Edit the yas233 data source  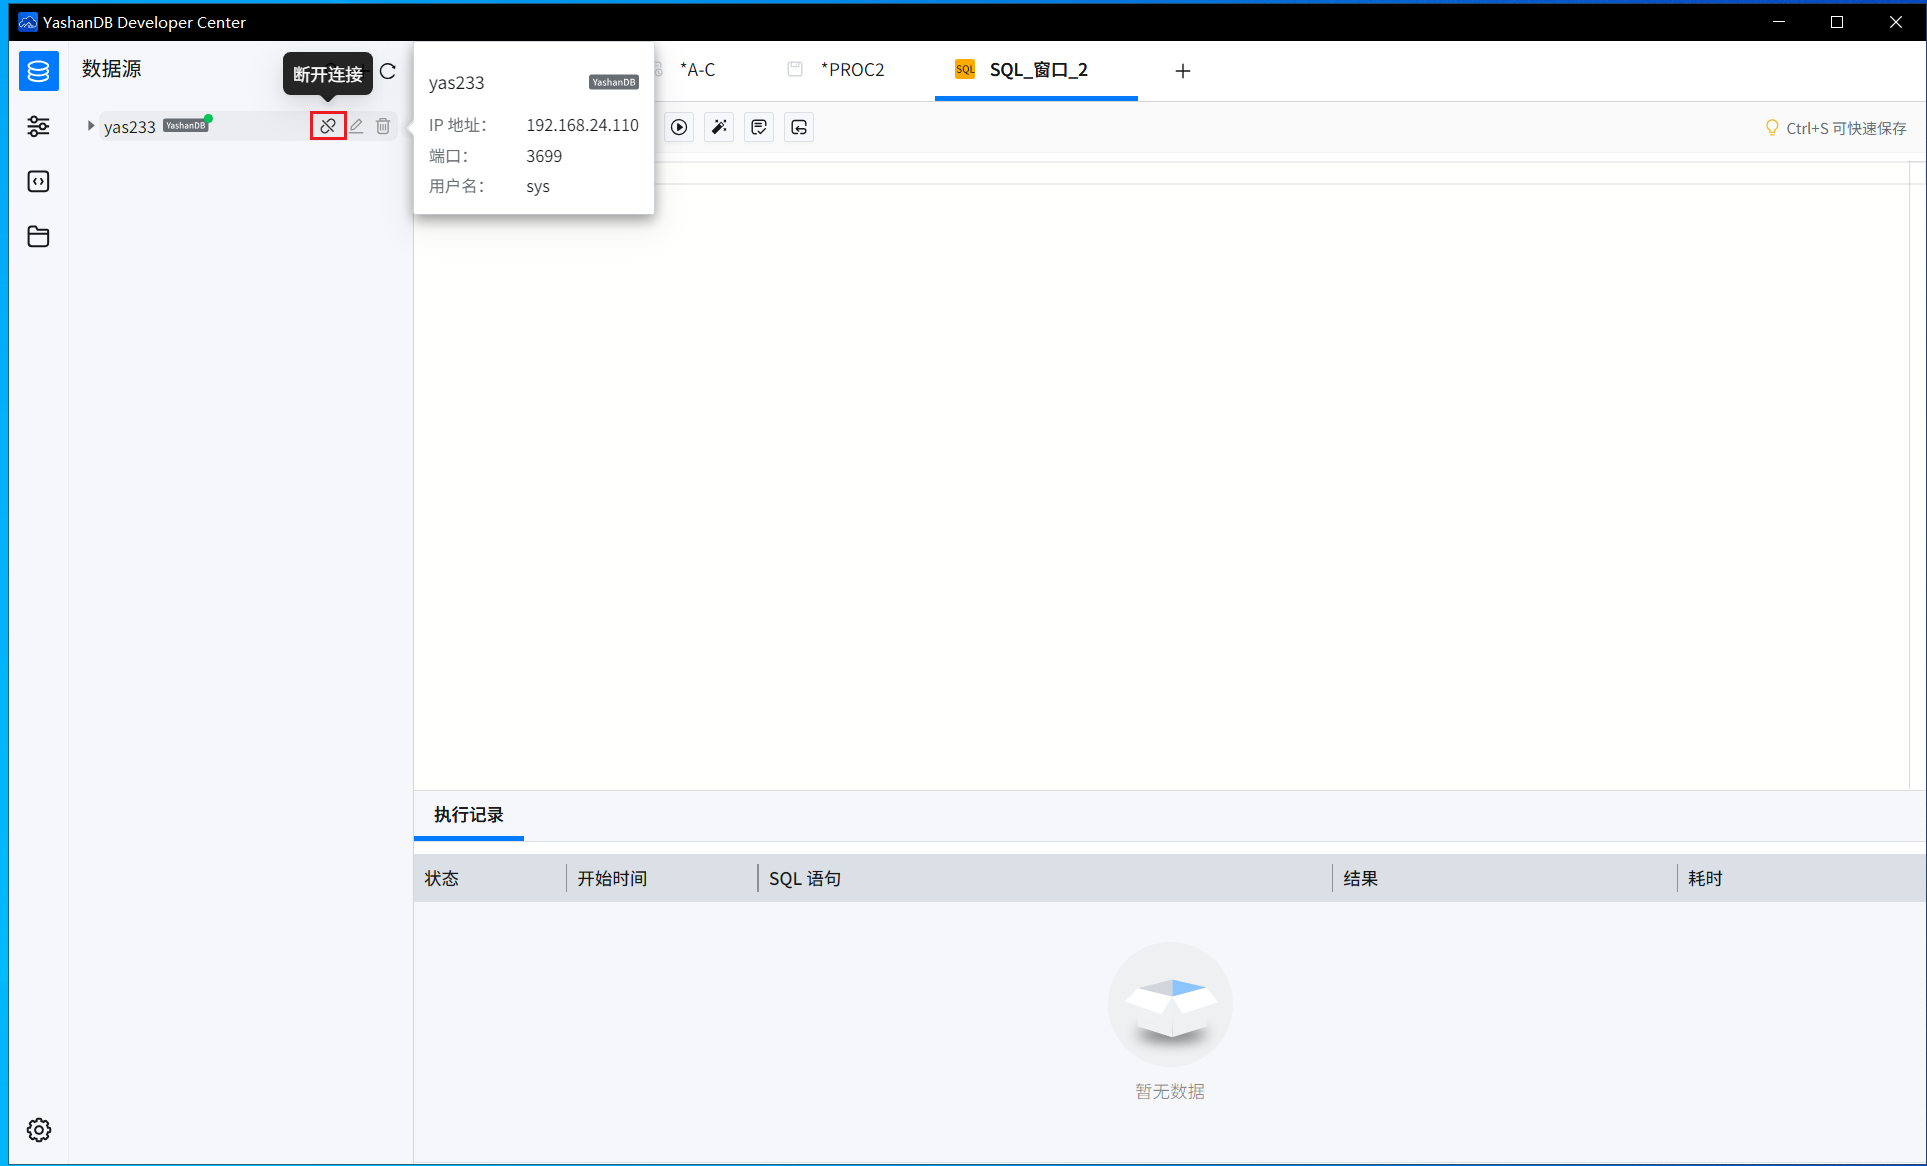356,126
